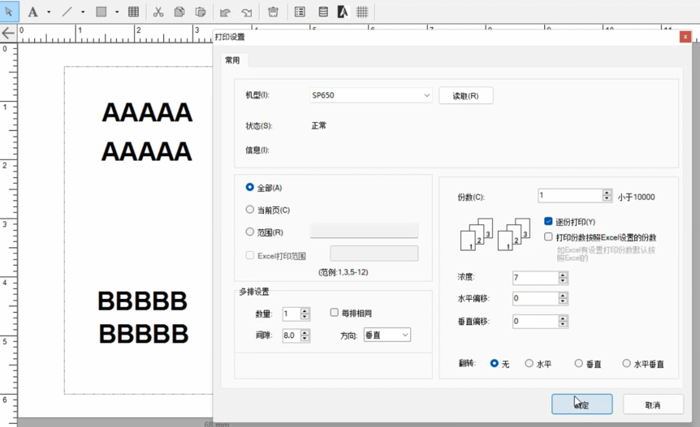
Task: Select the pointer selection tool
Action: (10, 12)
